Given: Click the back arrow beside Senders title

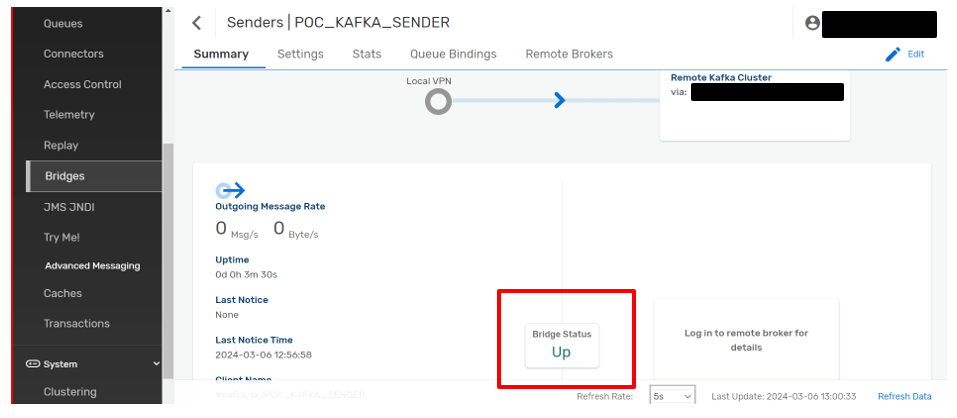Looking at the screenshot, I should point(197,23).
